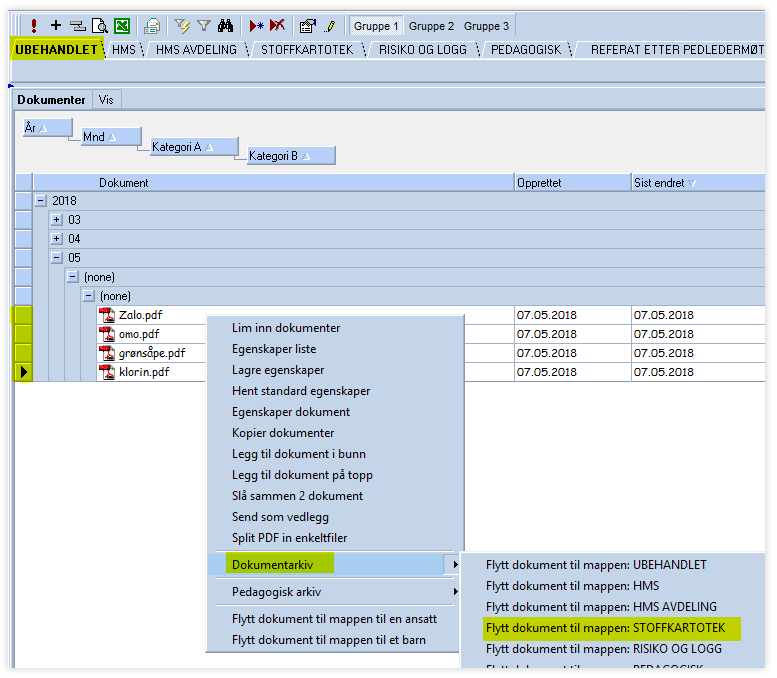Click the Opprettet column header
Viewport: 777px width, 678px height.
tap(573, 183)
